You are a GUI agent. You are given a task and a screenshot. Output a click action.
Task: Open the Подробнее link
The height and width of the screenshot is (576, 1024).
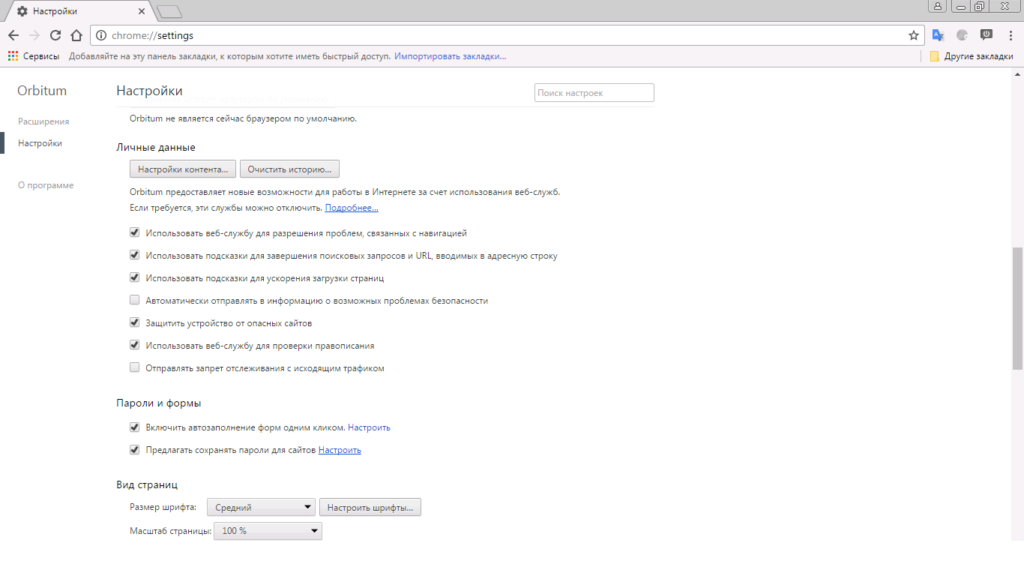click(351, 208)
